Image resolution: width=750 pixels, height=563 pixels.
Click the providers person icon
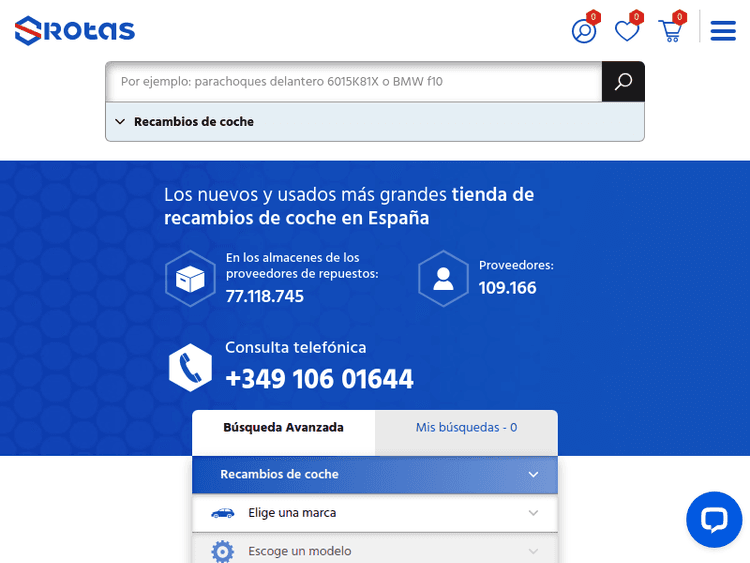click(x=443, y=278)
